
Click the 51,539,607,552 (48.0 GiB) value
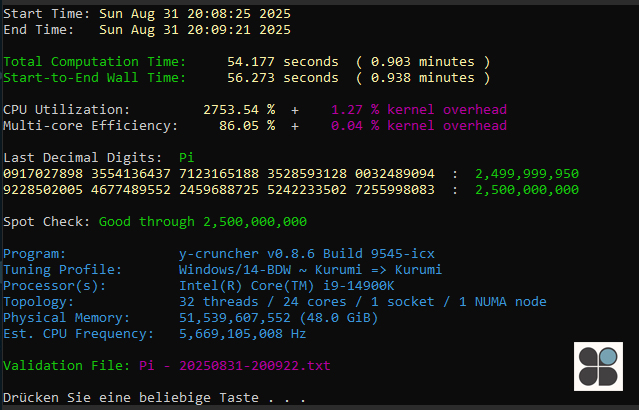[x=279, y=318]
